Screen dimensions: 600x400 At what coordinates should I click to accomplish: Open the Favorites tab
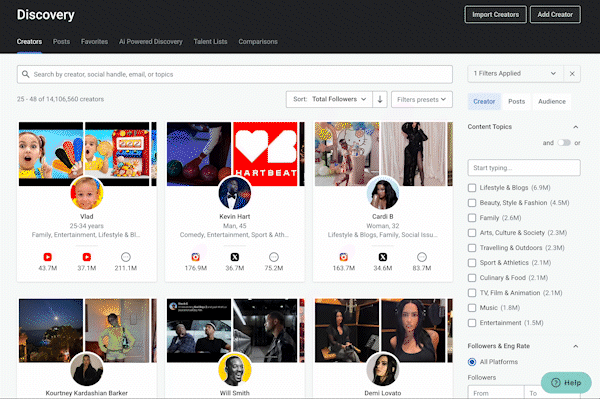pos(95,42)
